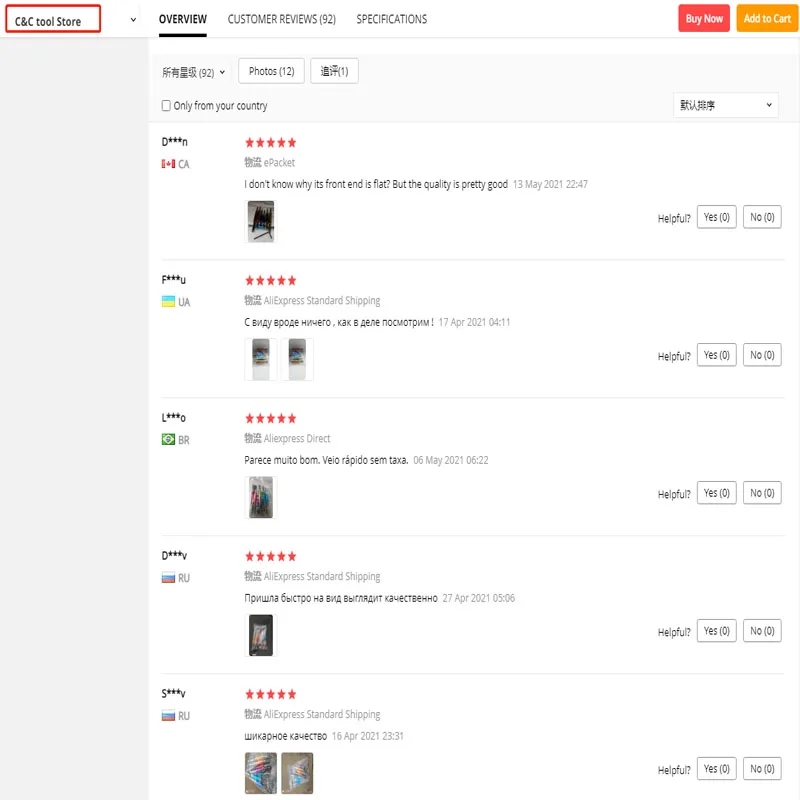Viewport: 800px width, 800px height.
Task: Expand the C&C tool Store dropdown
Action: [133, 20]
